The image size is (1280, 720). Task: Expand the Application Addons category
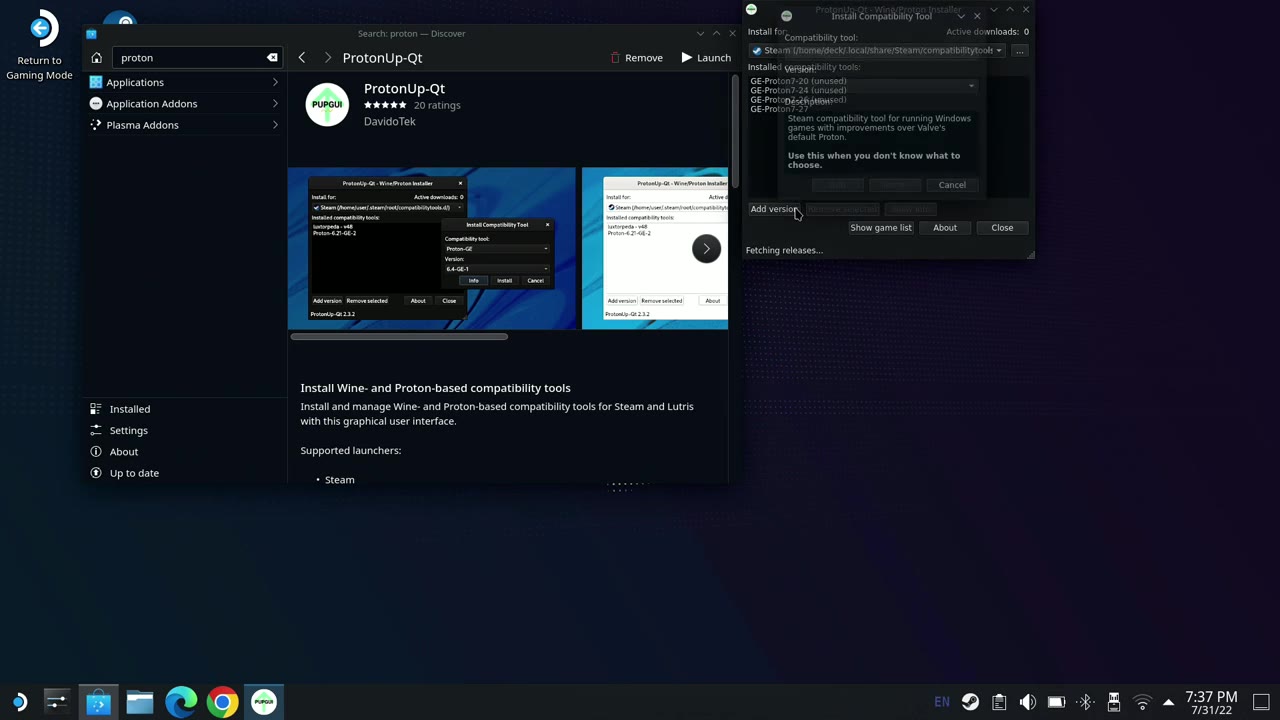click(x=184, y=104)
